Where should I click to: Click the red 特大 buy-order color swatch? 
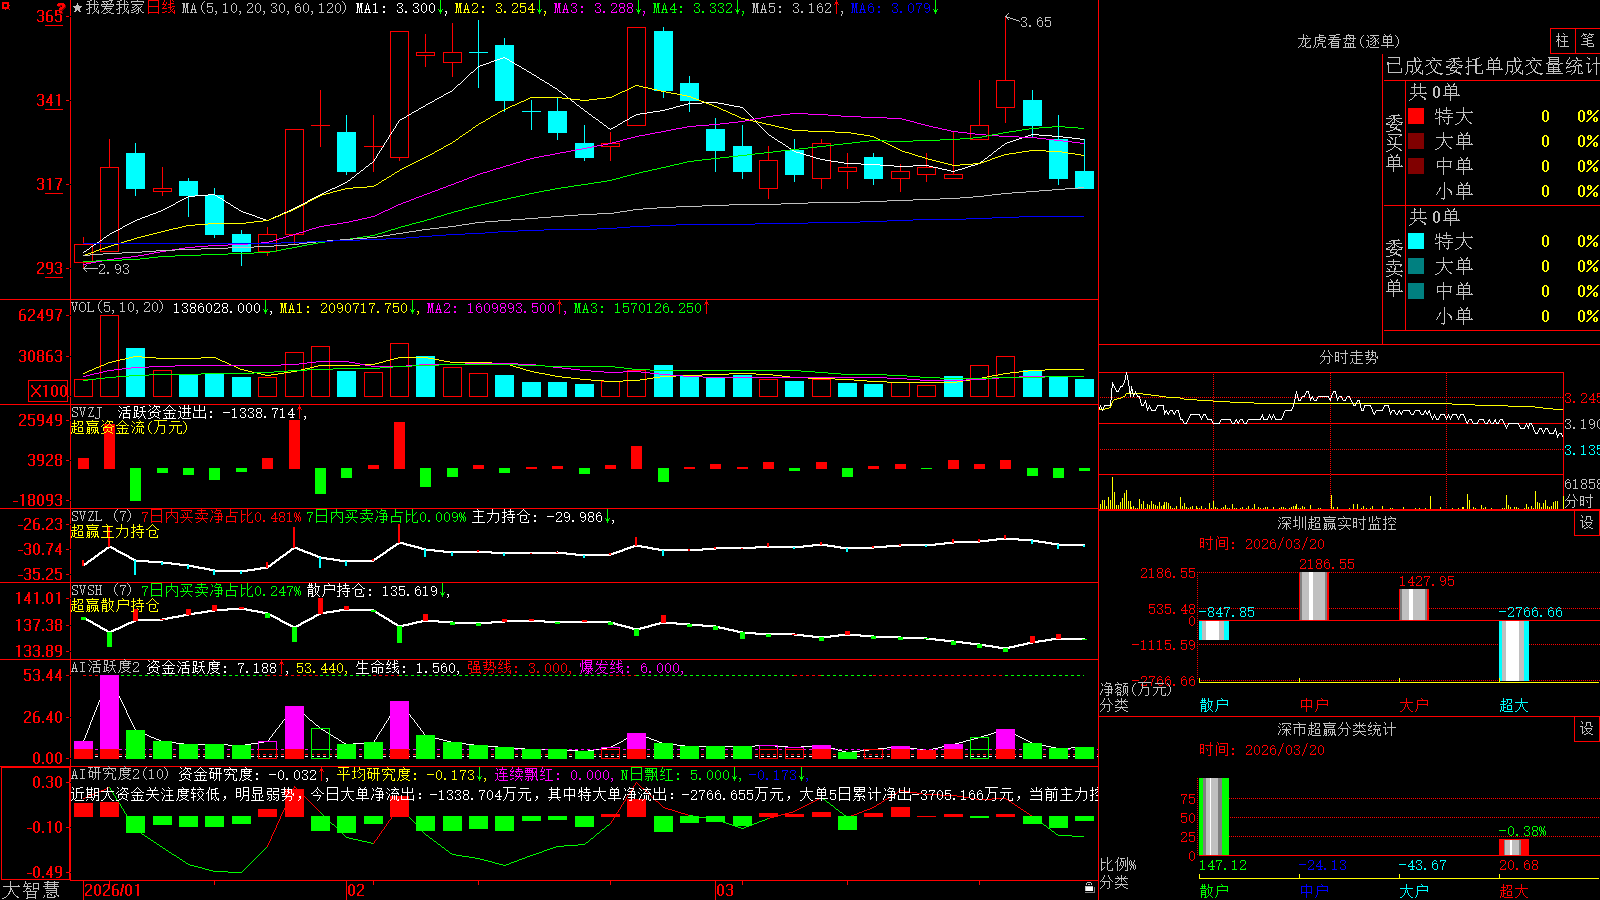(1416, 116)
